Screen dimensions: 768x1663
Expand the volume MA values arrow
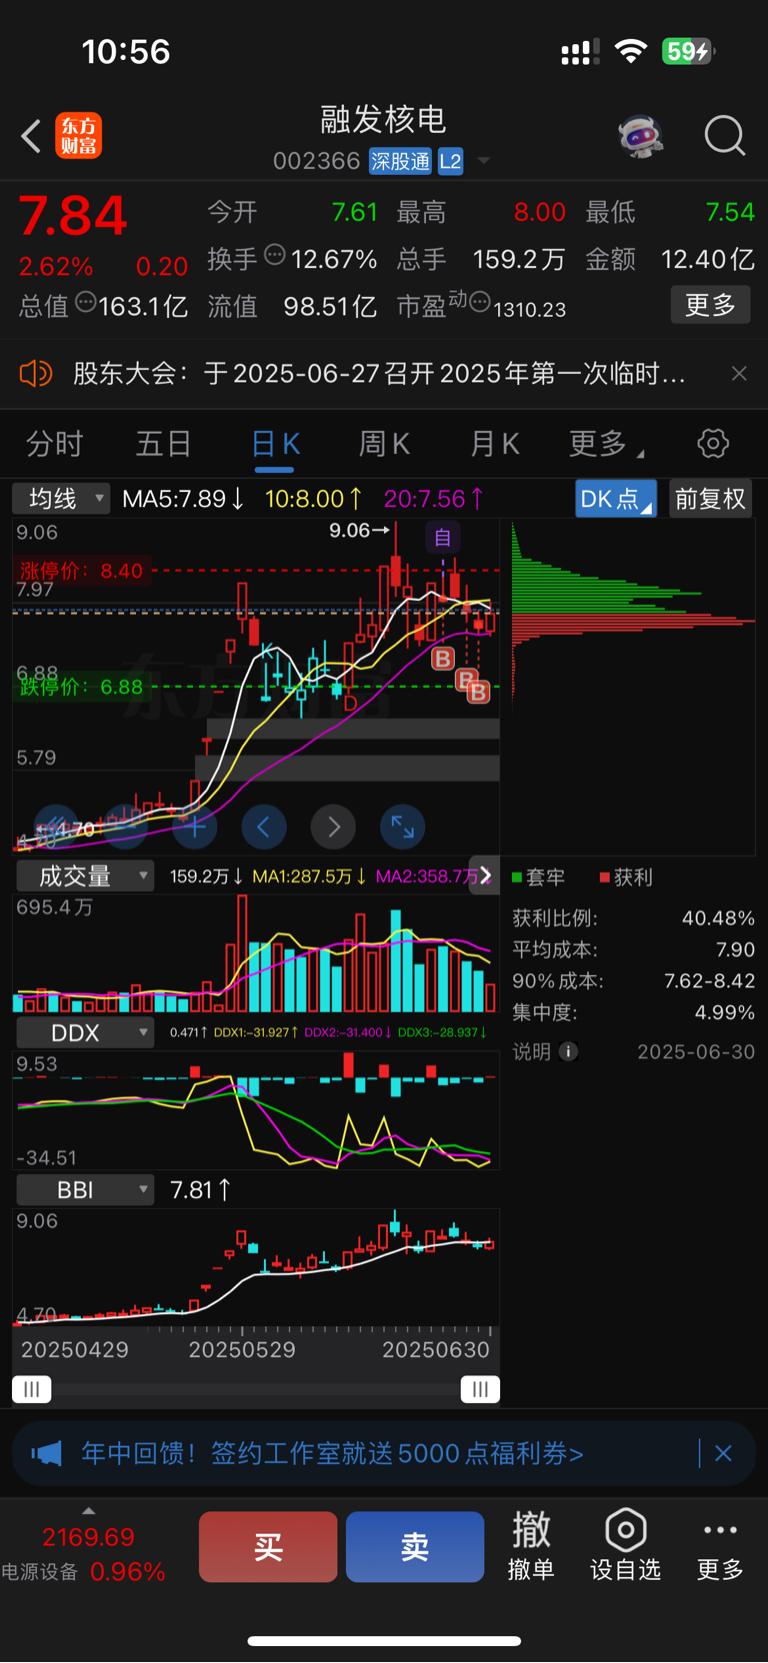(x=485, y=876)
